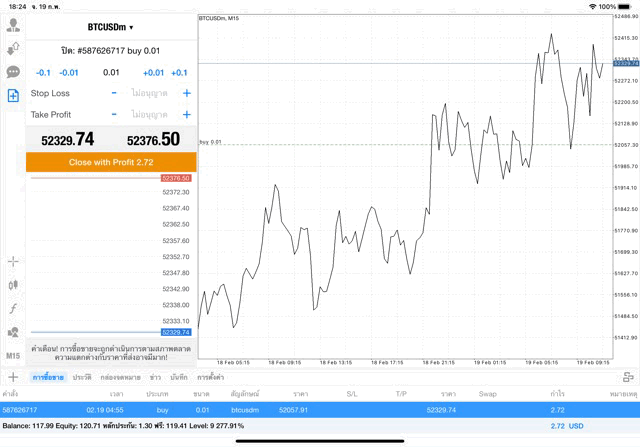Viewport: 640px width, 447px height.
Task: Switch to the ประวัติ (History) tab
Action: [x=82, y=377]
